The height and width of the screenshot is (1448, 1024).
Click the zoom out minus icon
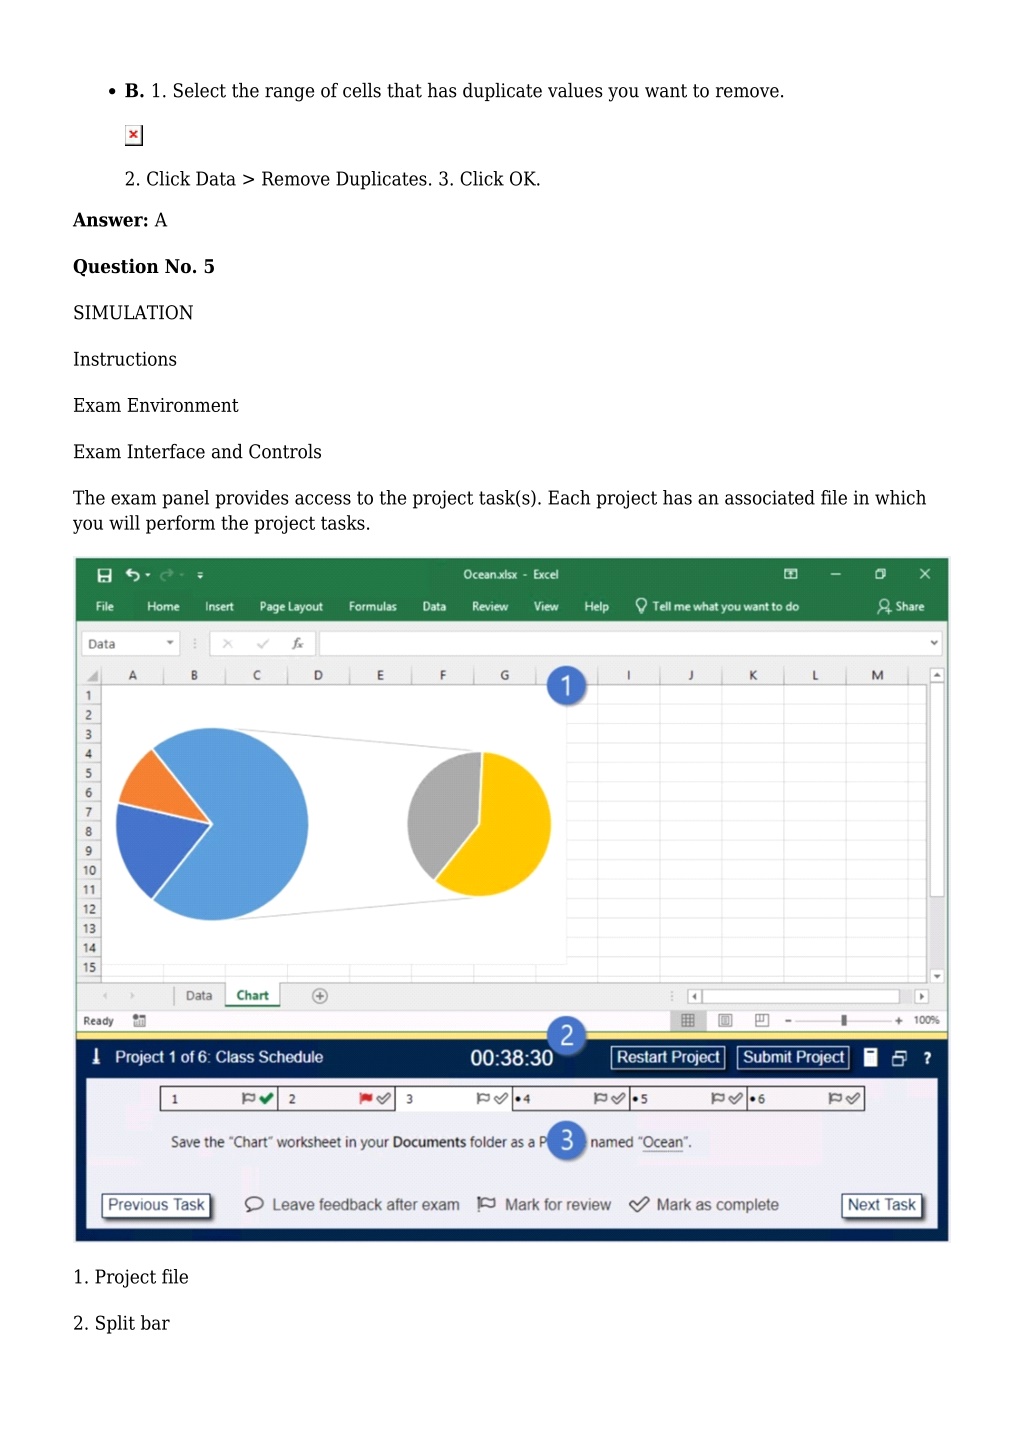pos(788,1021)
